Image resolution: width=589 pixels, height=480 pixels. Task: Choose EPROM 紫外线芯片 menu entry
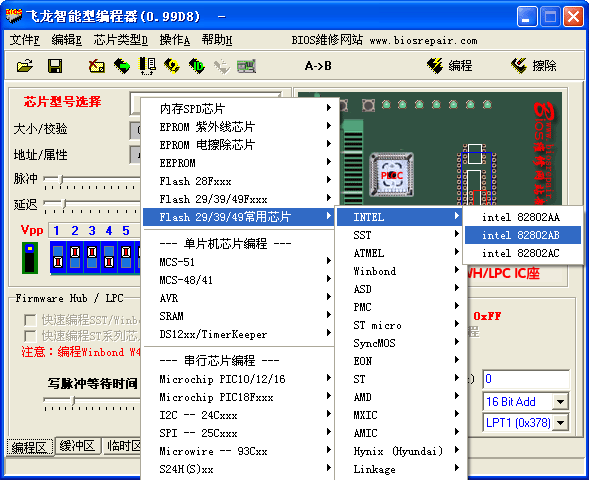pyautogui.click(x=239, y=127)
